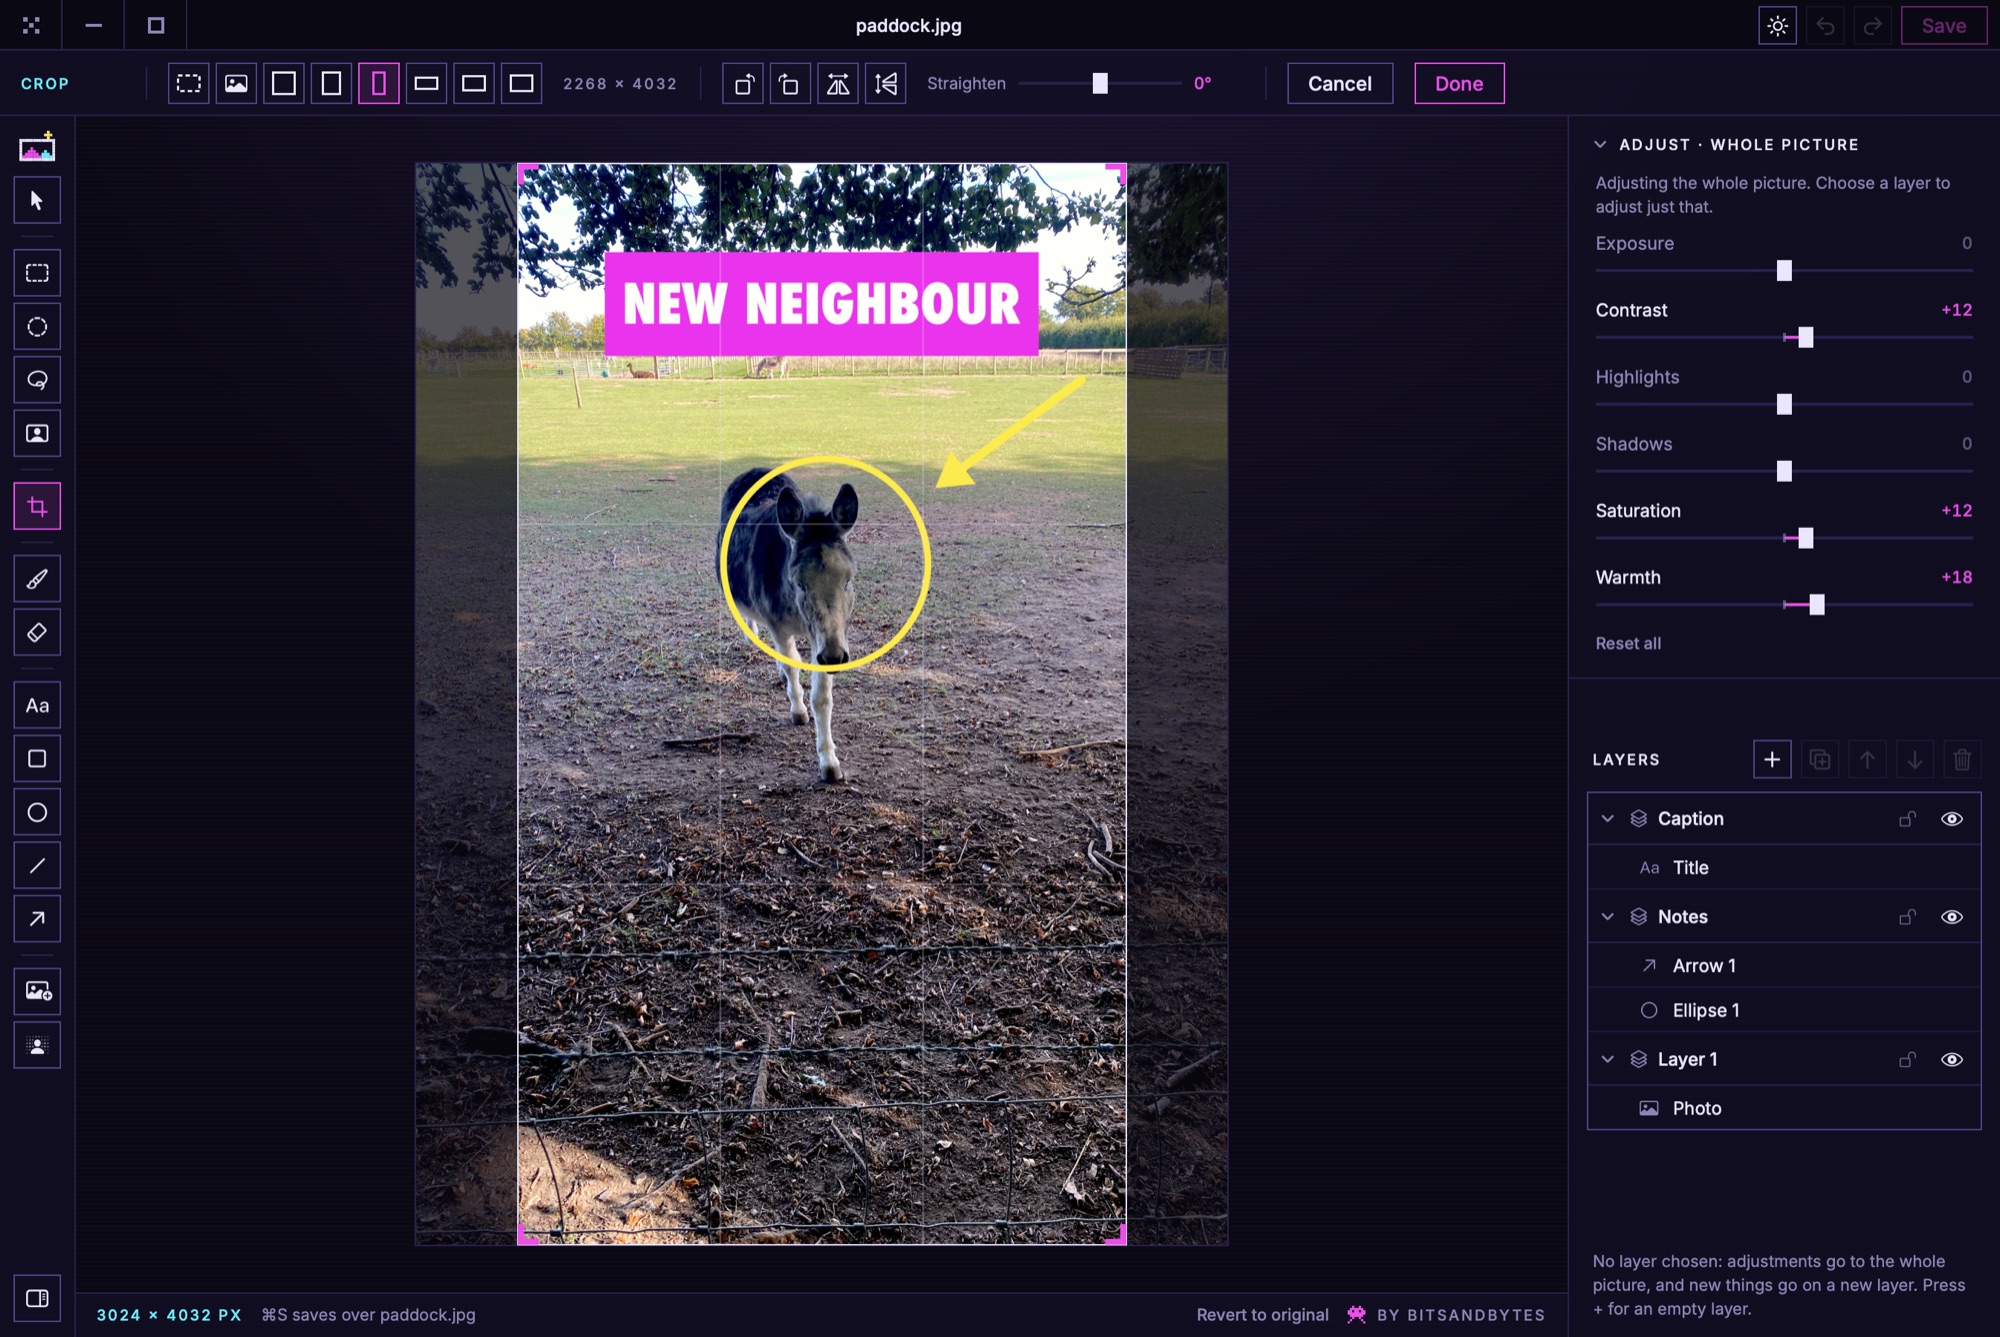Hide the Notes layer group
This screenshot has height=1337, width=2000.
pyautogui.click(x=1951, y=917)
